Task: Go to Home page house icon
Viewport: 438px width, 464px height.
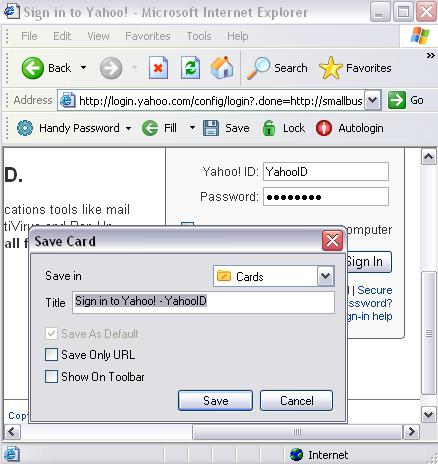Action: (222, 68)
